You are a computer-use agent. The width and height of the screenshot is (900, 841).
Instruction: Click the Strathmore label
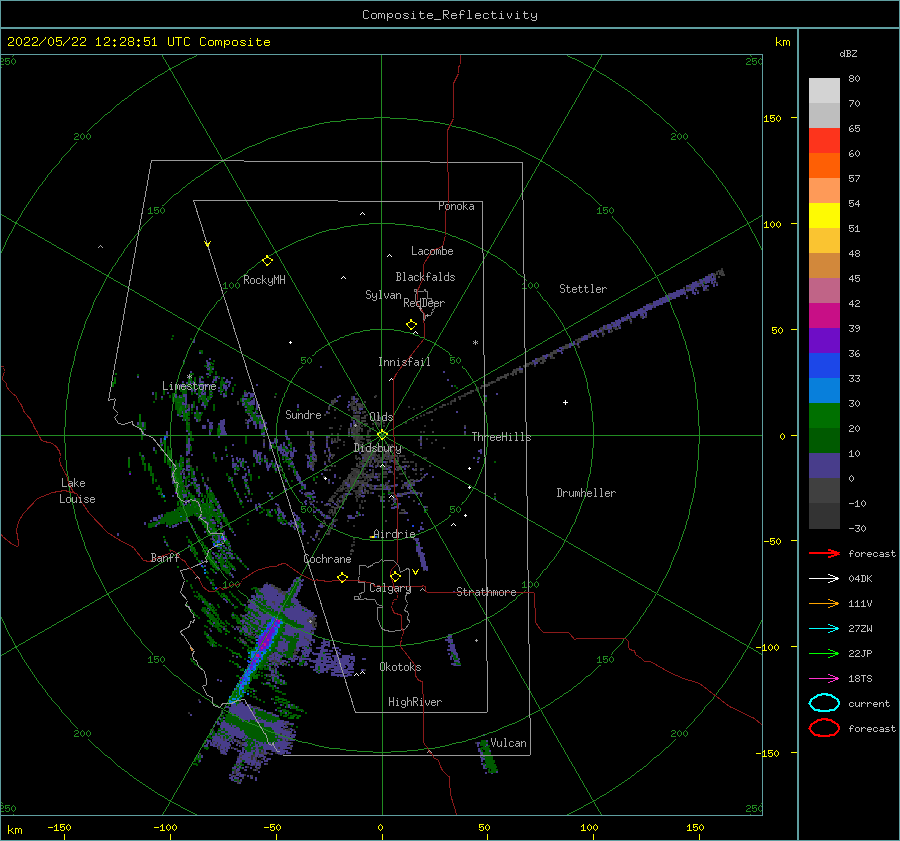(486, 592)
